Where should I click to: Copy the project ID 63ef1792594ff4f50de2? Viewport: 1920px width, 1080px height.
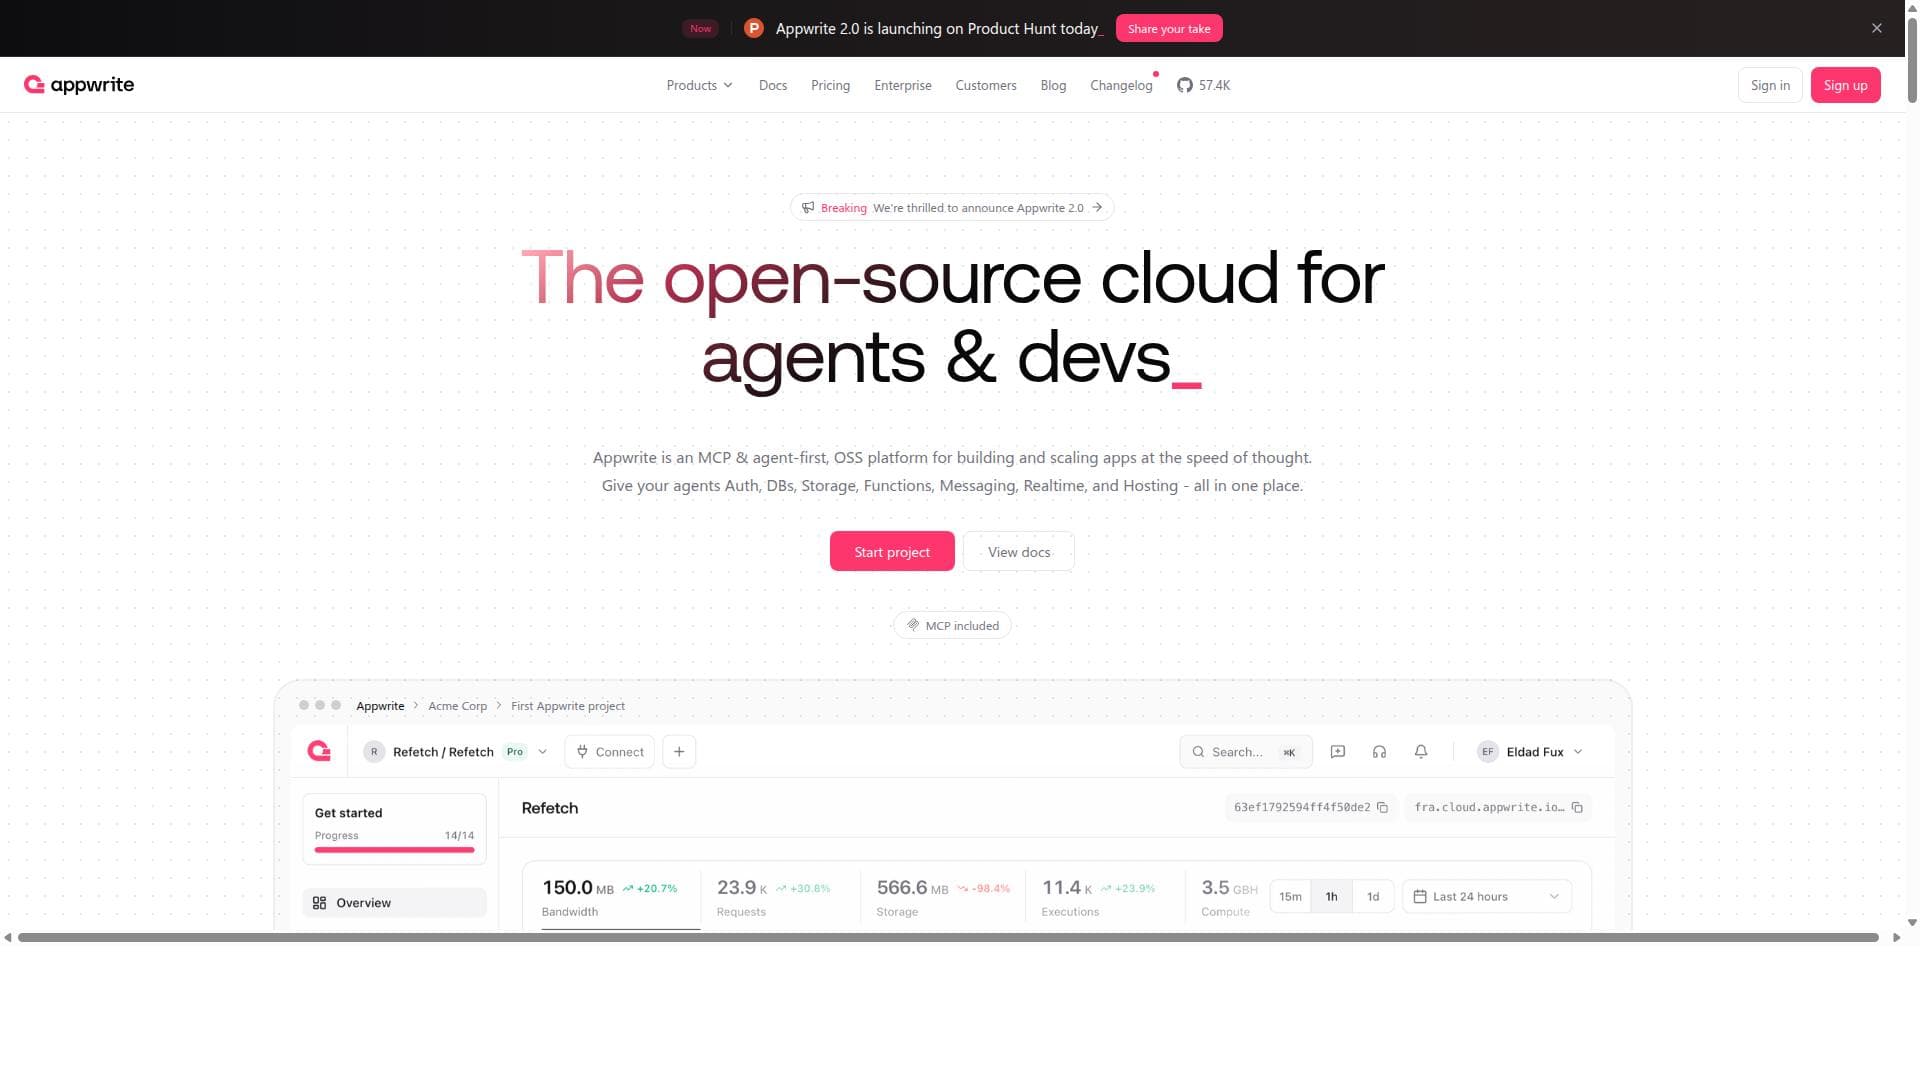(1382, 807)
